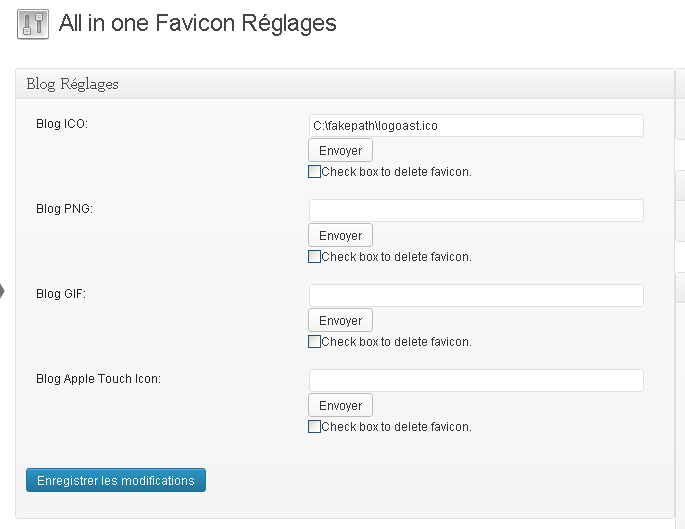Image resolution: width=685 pixels, height=529 pixels.
Task: Click the Blog PNG label text
Action: point(64,209)
